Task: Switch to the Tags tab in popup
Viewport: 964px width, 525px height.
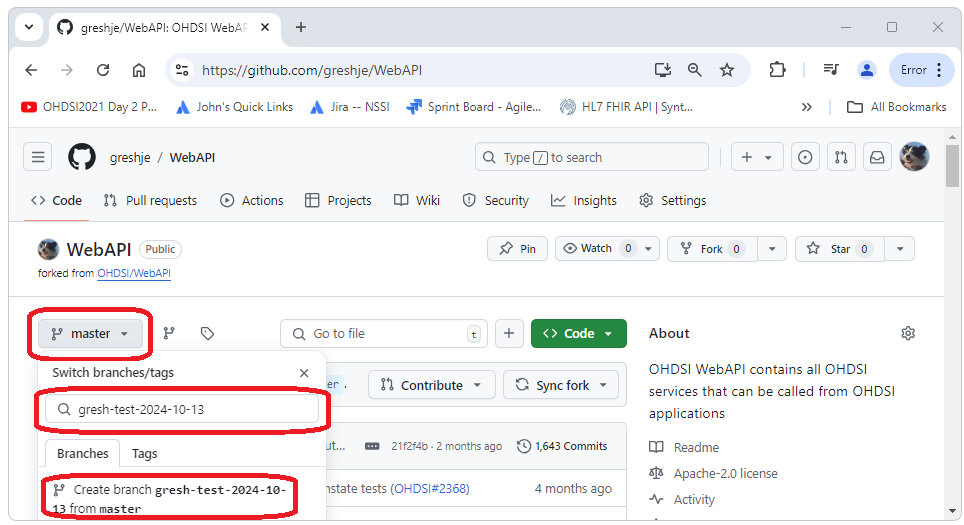Action: point(144,454)
